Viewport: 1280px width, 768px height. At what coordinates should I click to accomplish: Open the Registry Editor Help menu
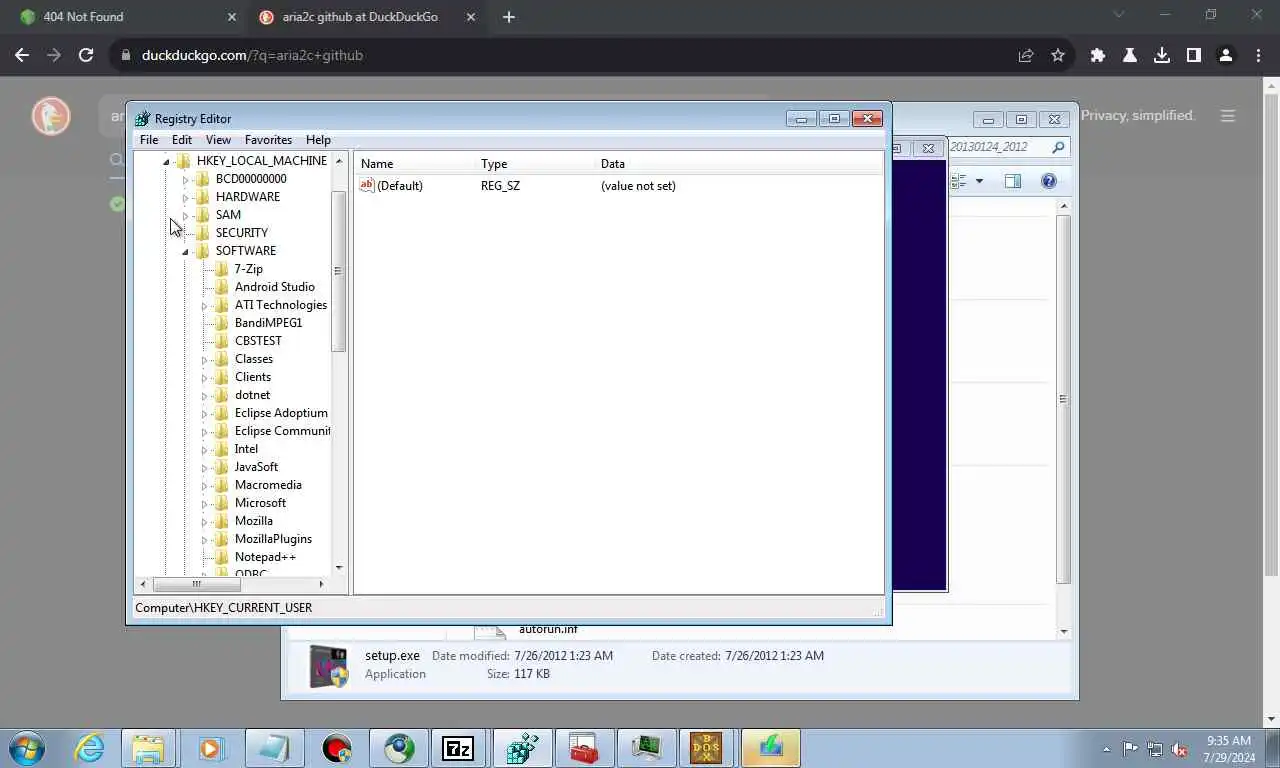point(318,140)
